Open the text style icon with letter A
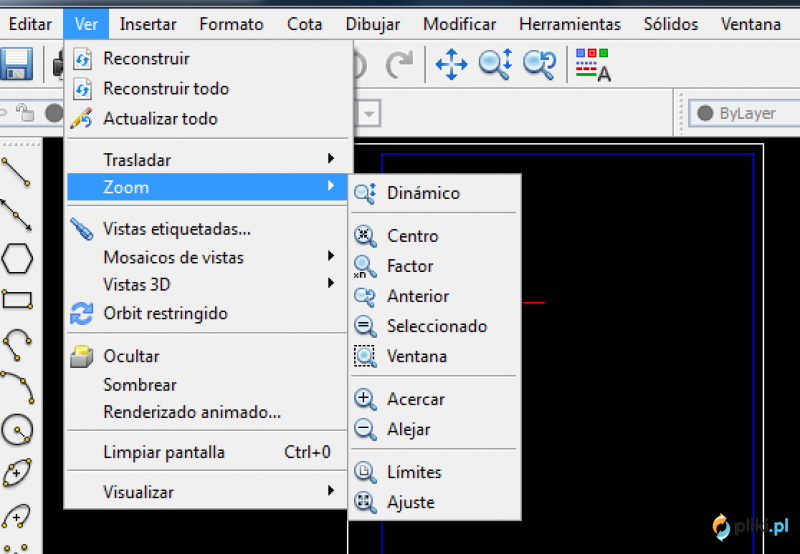The height and width of the screenshot is (554, 800). 593,65
